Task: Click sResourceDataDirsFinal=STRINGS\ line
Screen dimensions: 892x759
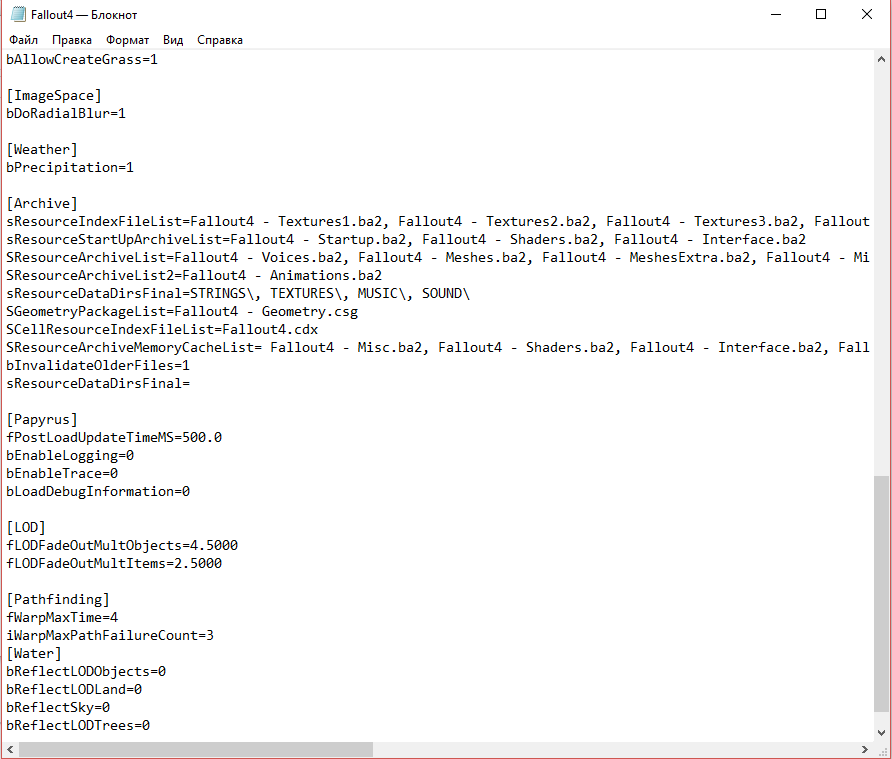Action: [238, 294]
